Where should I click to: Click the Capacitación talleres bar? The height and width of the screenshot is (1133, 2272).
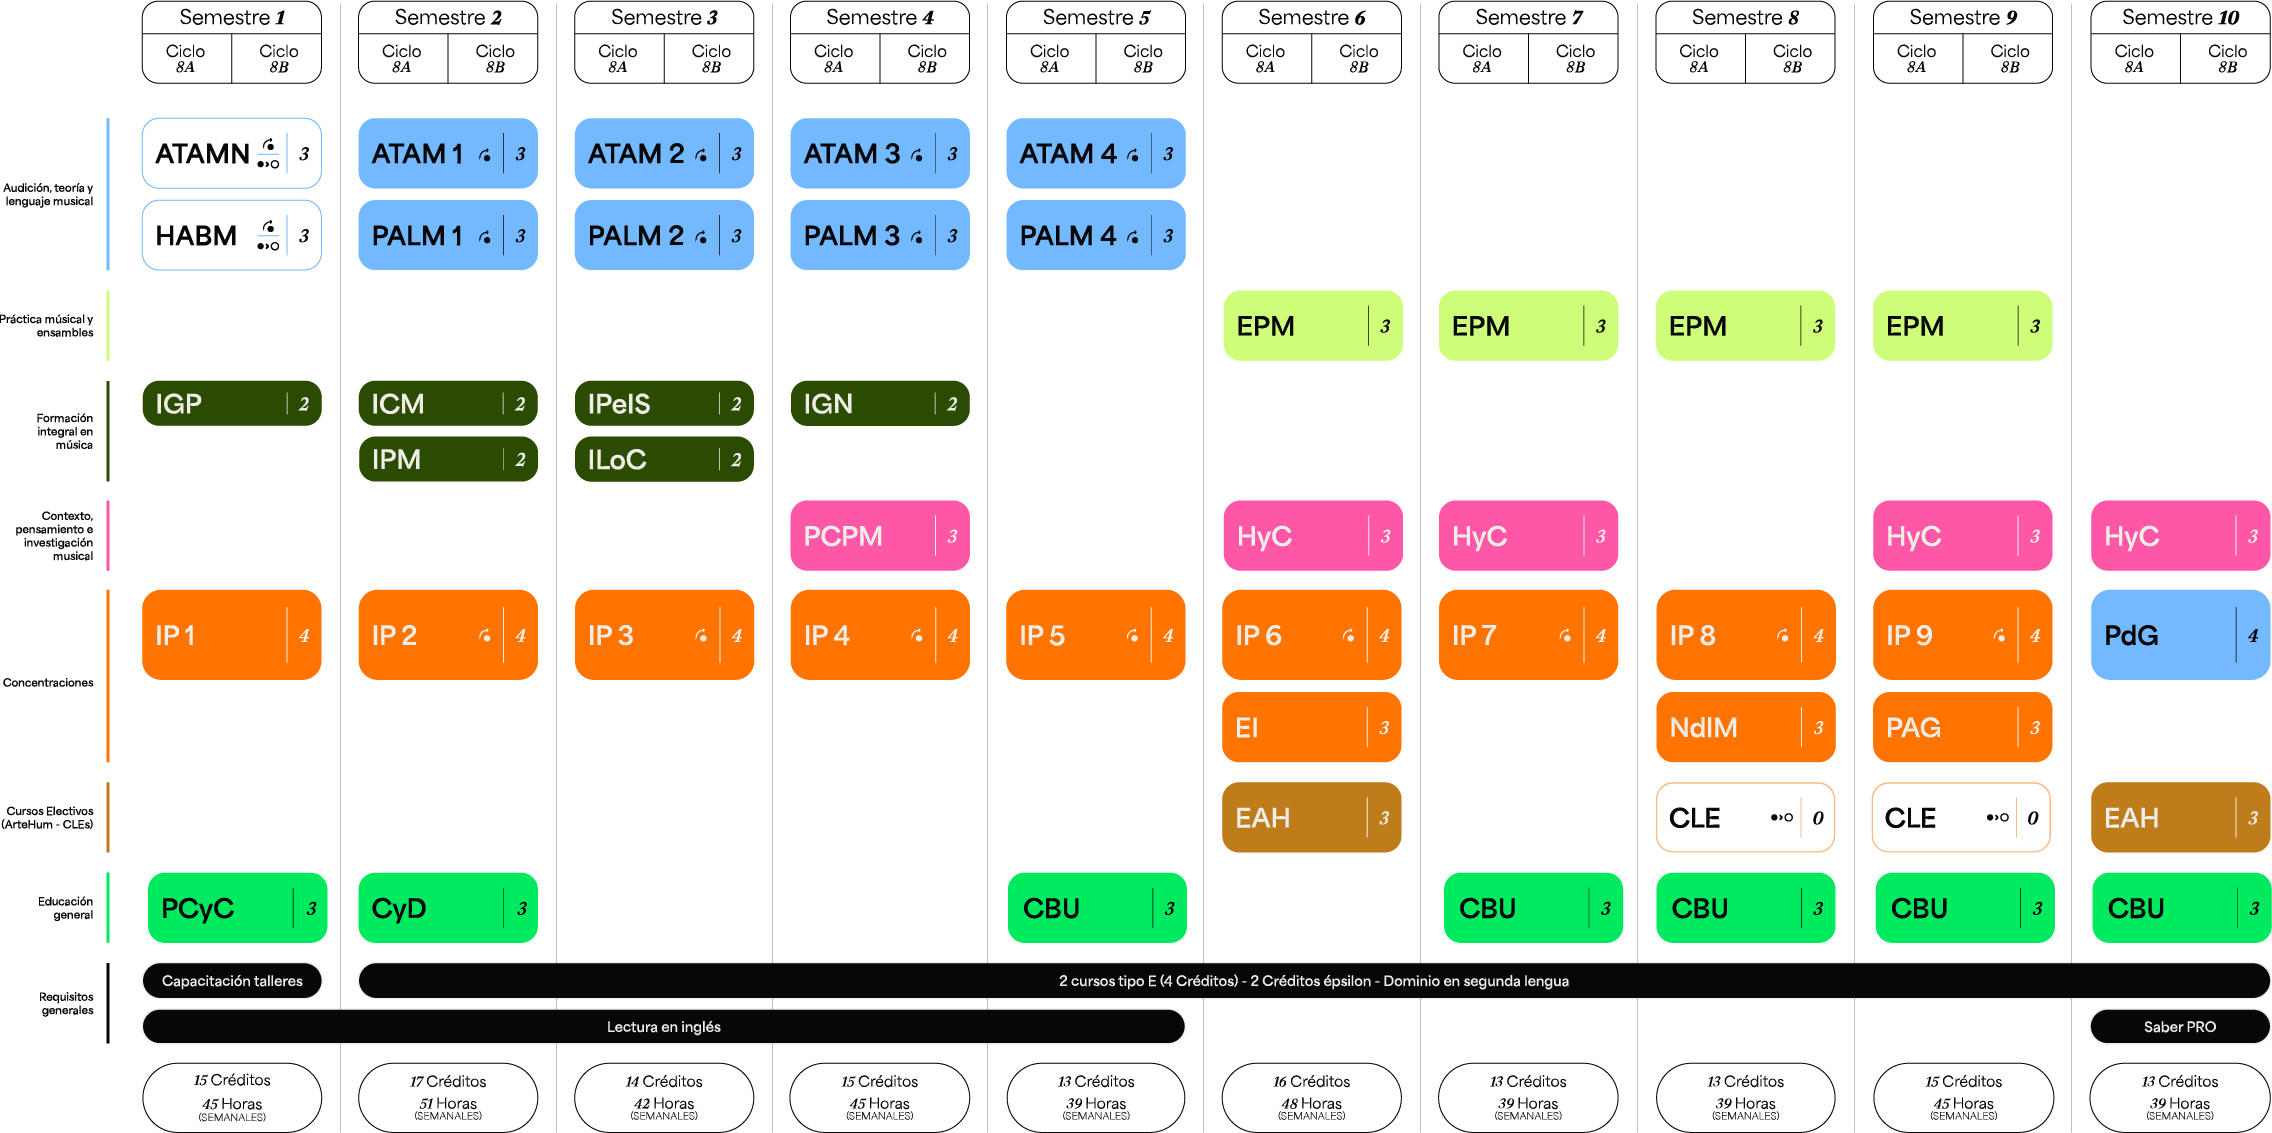pos(232,981)
